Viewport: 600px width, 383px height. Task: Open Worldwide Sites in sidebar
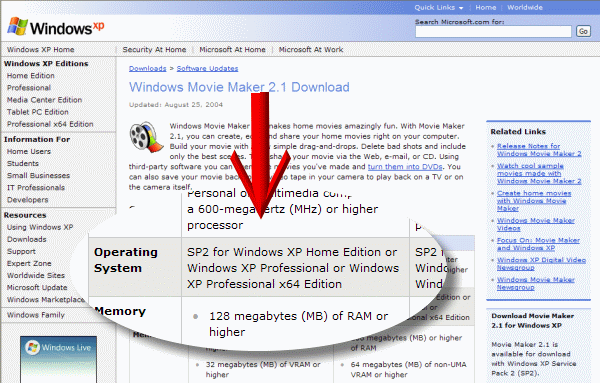pyautogui.click(x=36, y=275)
